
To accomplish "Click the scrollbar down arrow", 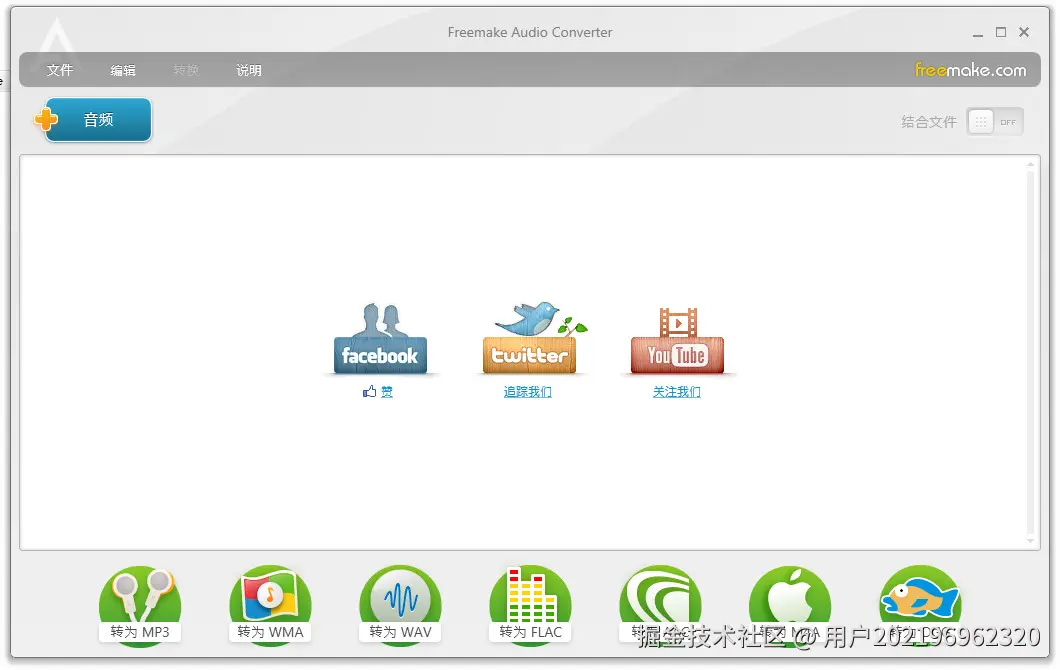I will 1030,540.
